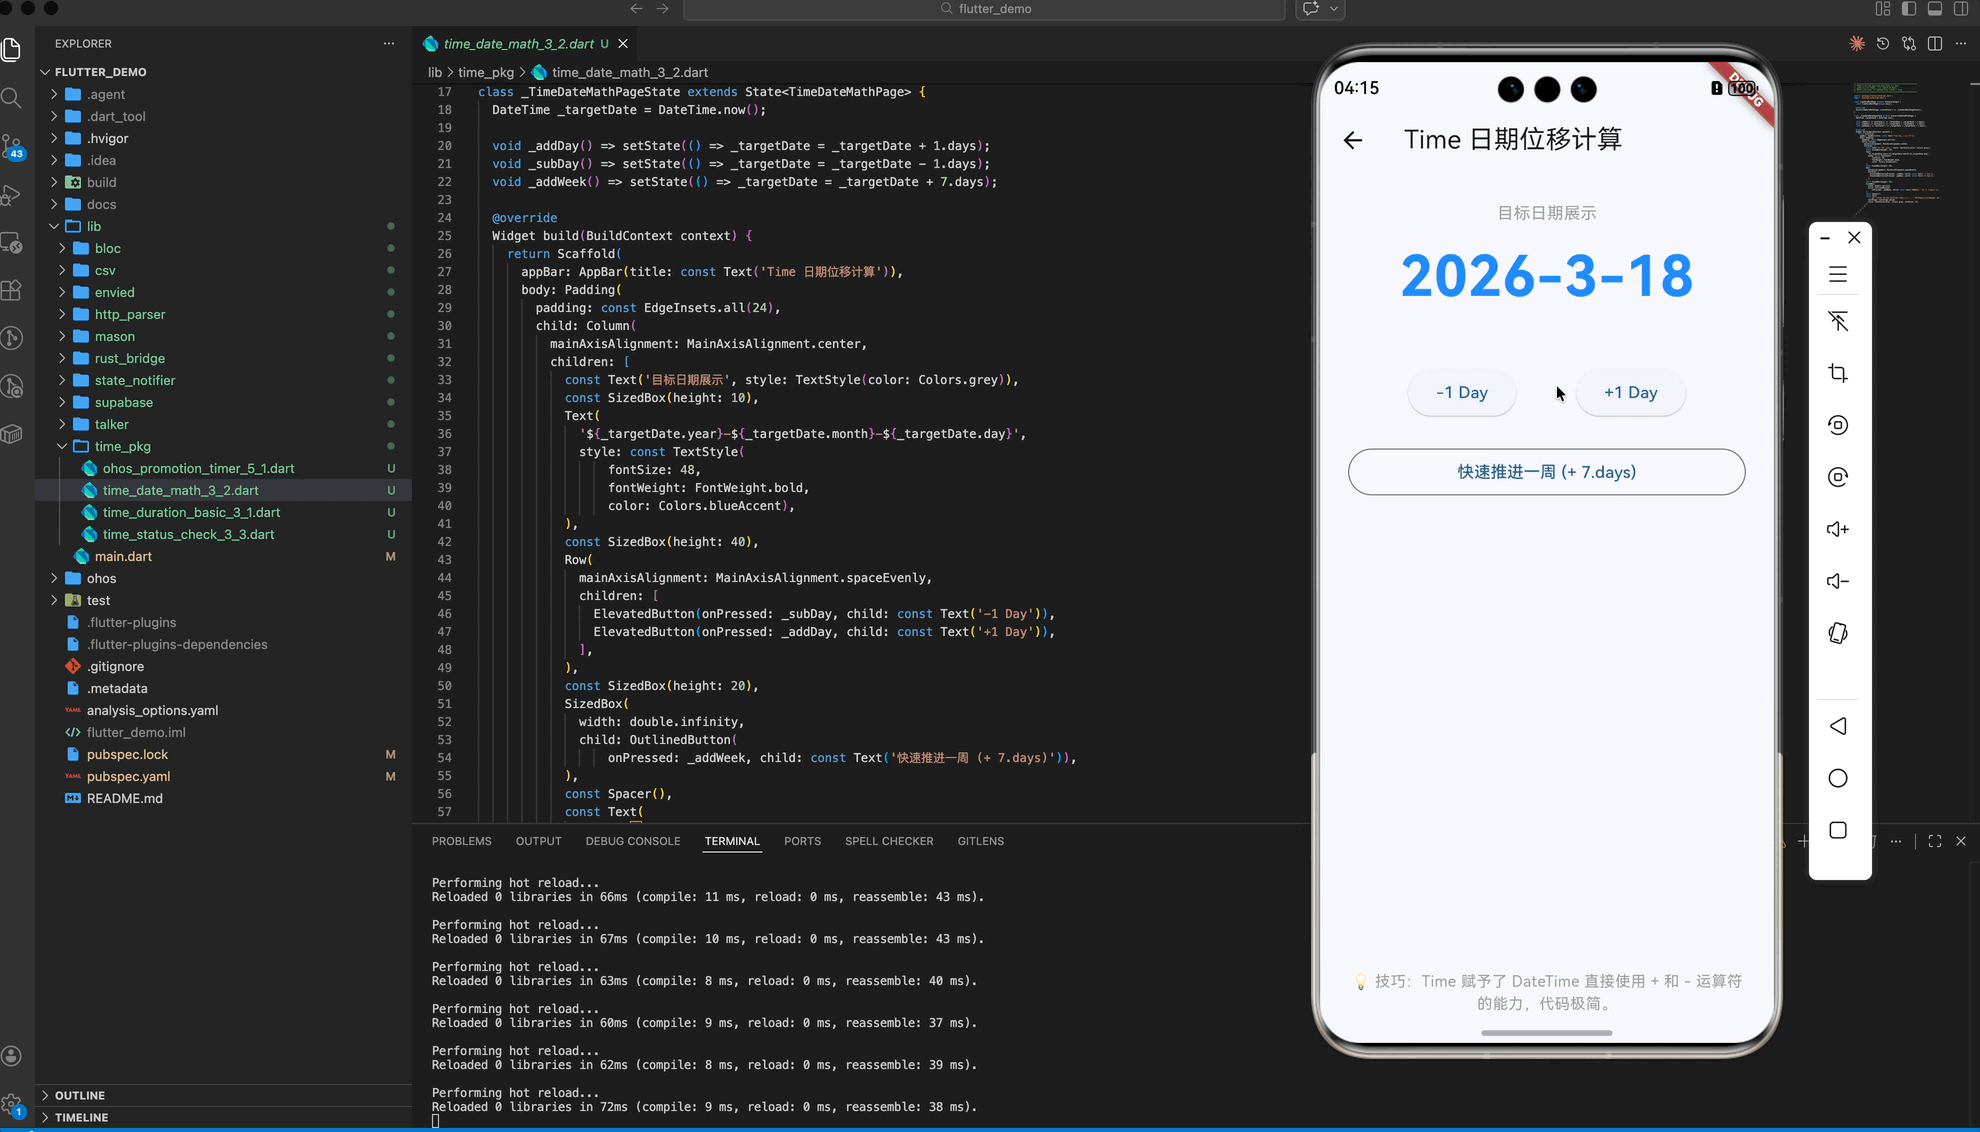Maximize the terminal panel size
Screen dimensions: 1980x1132
click(x=1934, y=841)
